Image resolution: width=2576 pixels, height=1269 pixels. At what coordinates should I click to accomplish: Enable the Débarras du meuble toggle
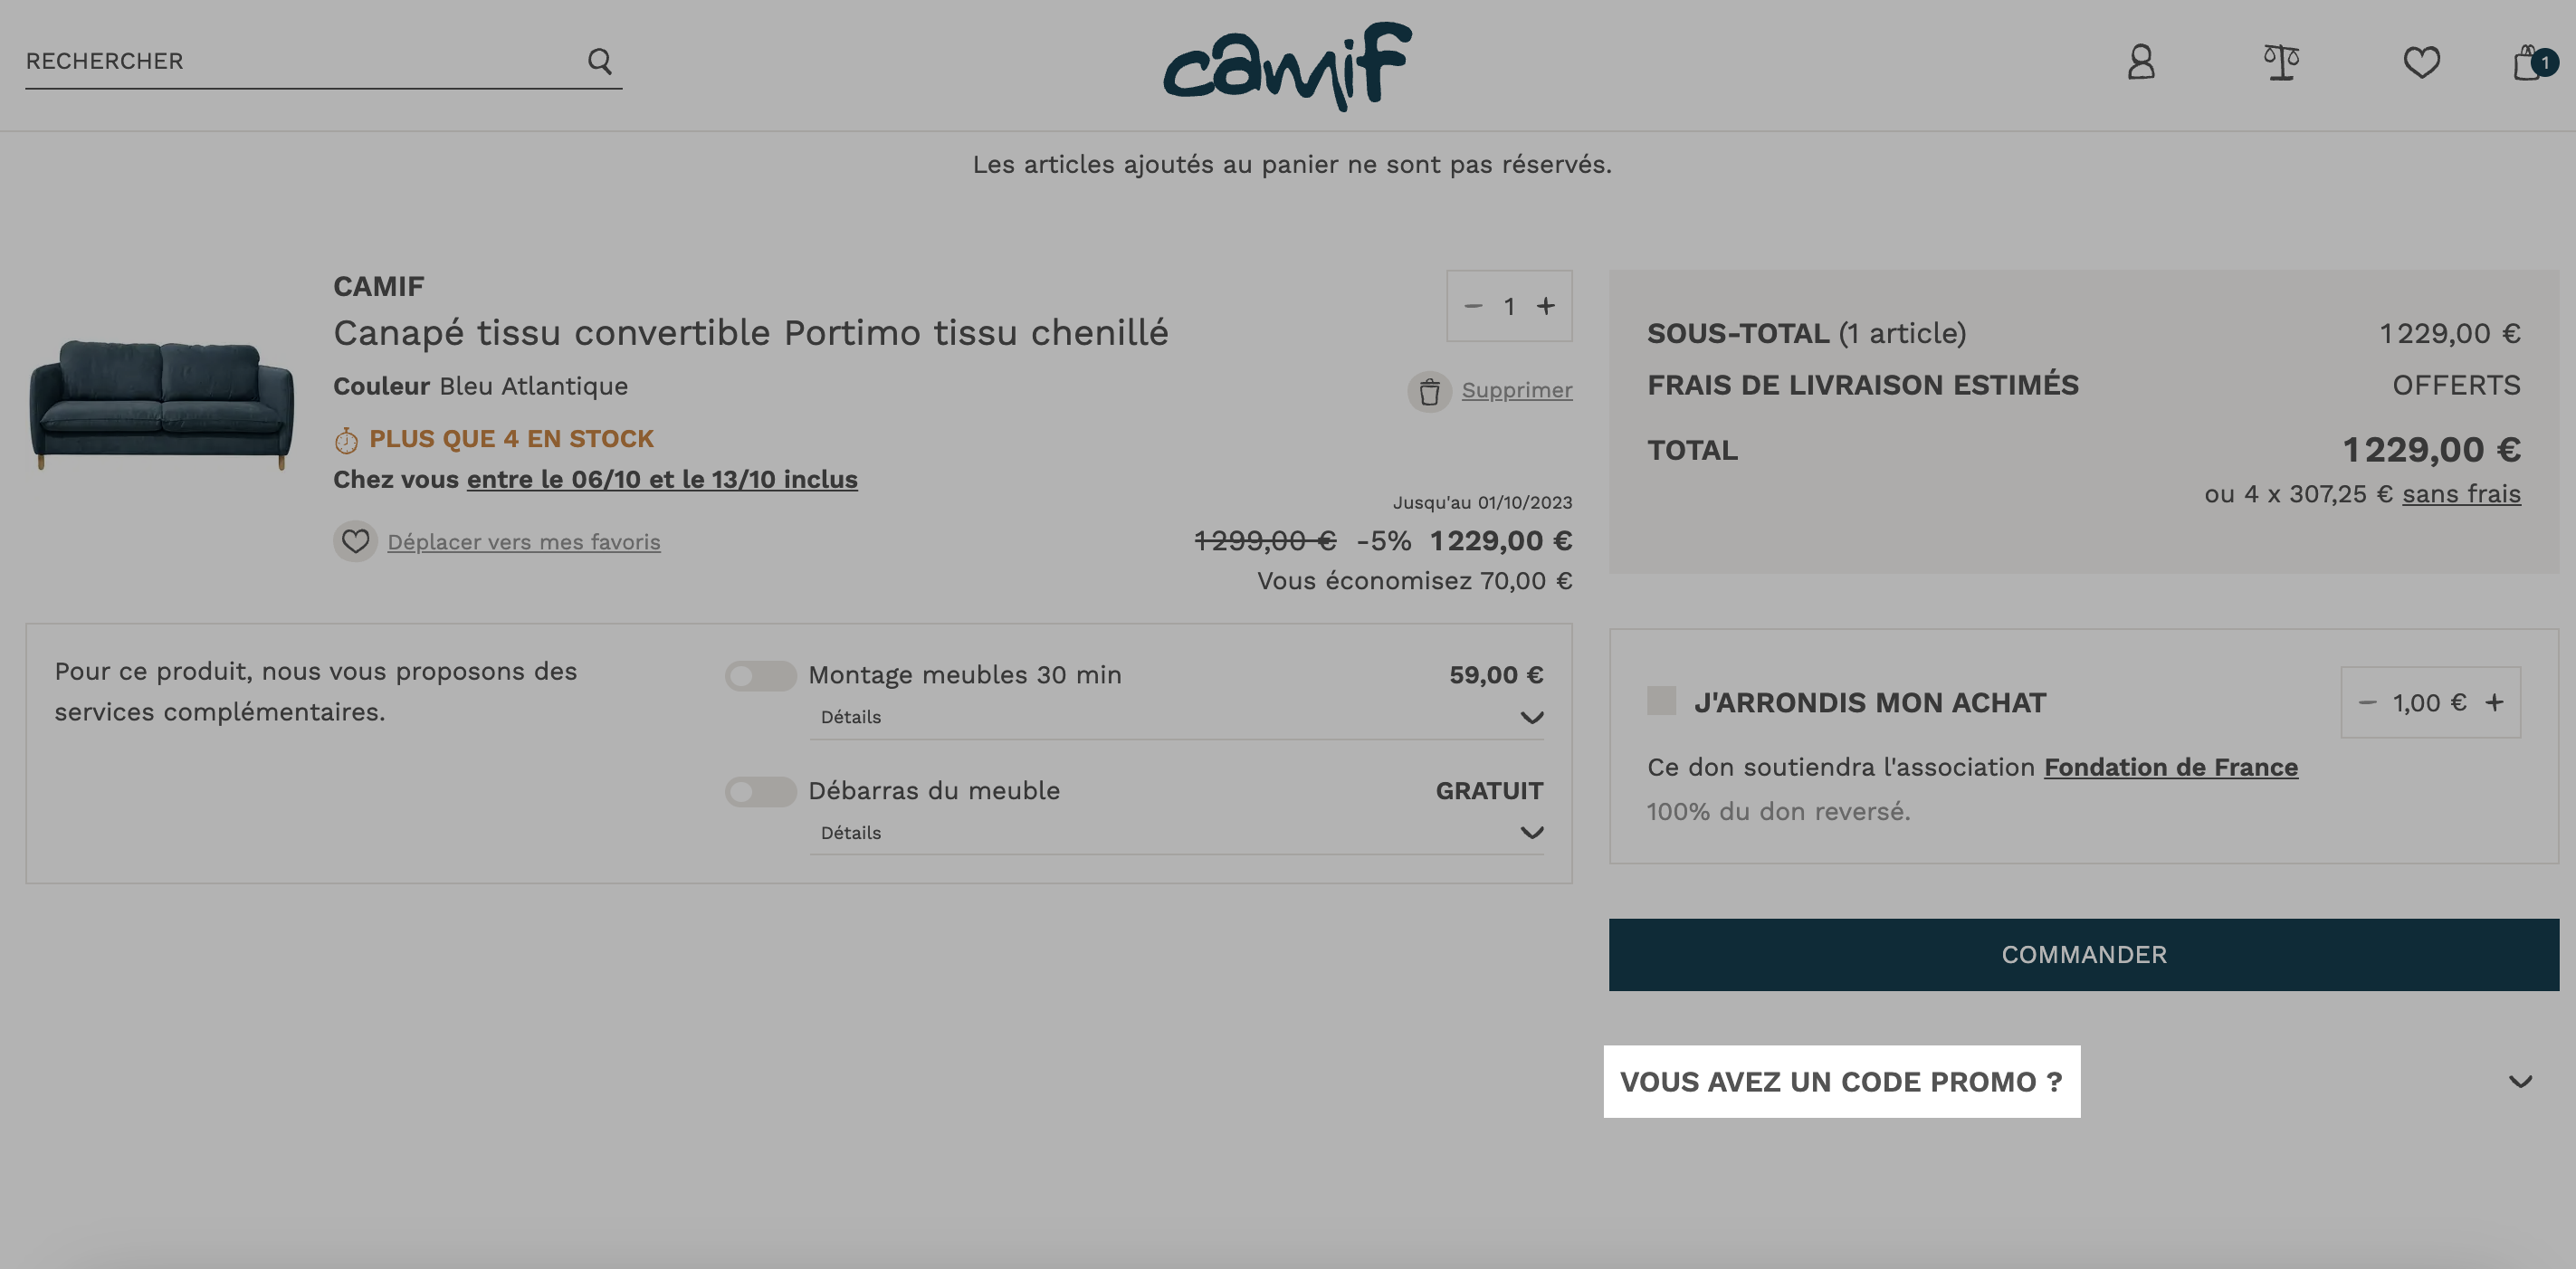click(760, 792)
